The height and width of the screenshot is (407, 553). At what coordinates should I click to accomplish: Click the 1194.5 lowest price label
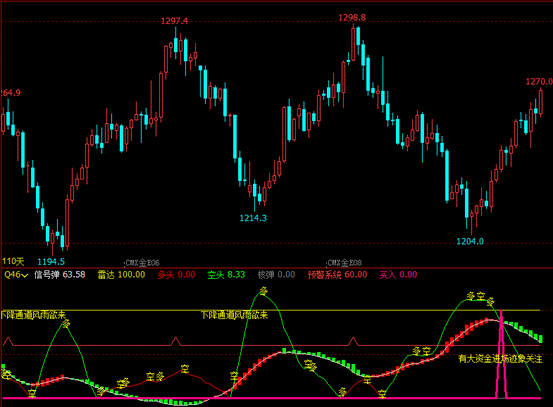tap(51, 262)
